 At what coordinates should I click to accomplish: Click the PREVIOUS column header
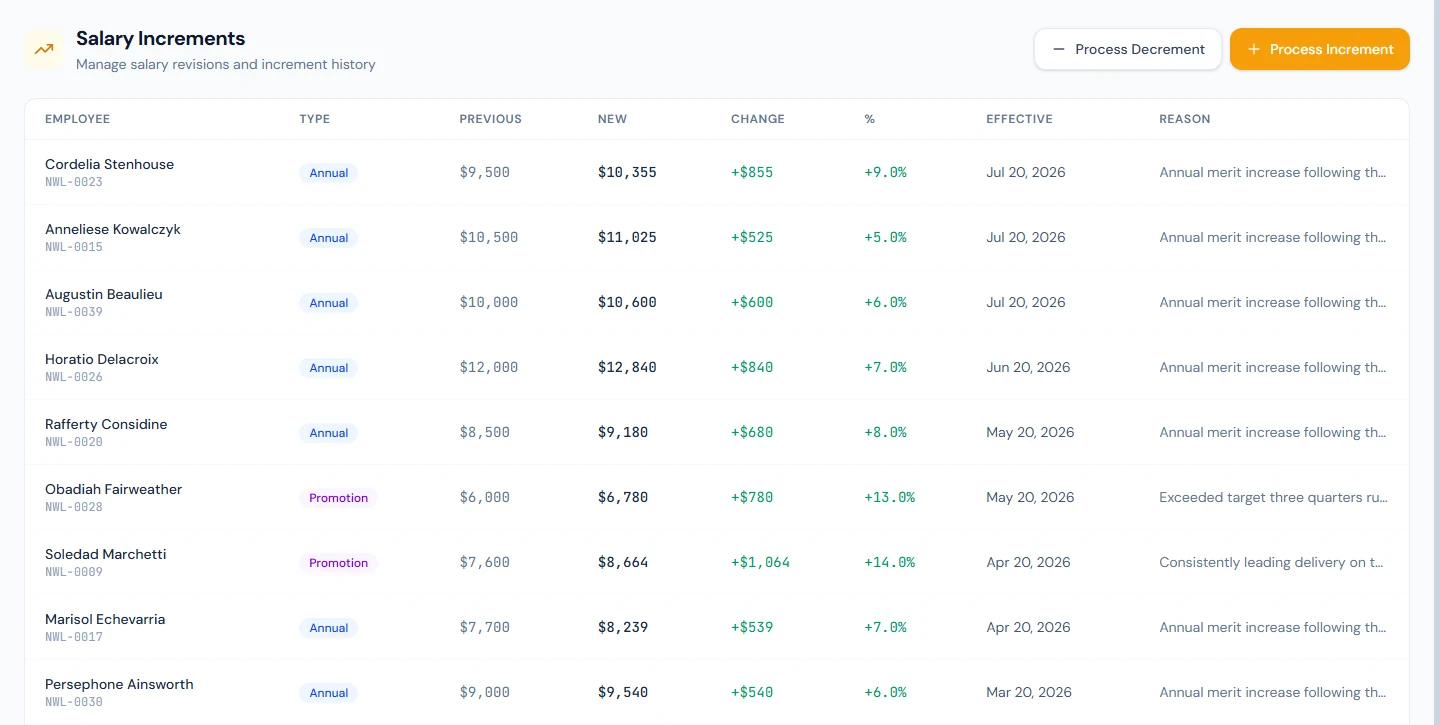(x=491, y=119)
